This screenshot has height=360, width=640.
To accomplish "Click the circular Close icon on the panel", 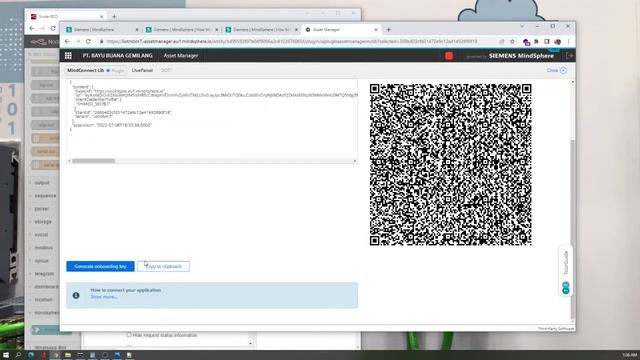I will (563, 70).
